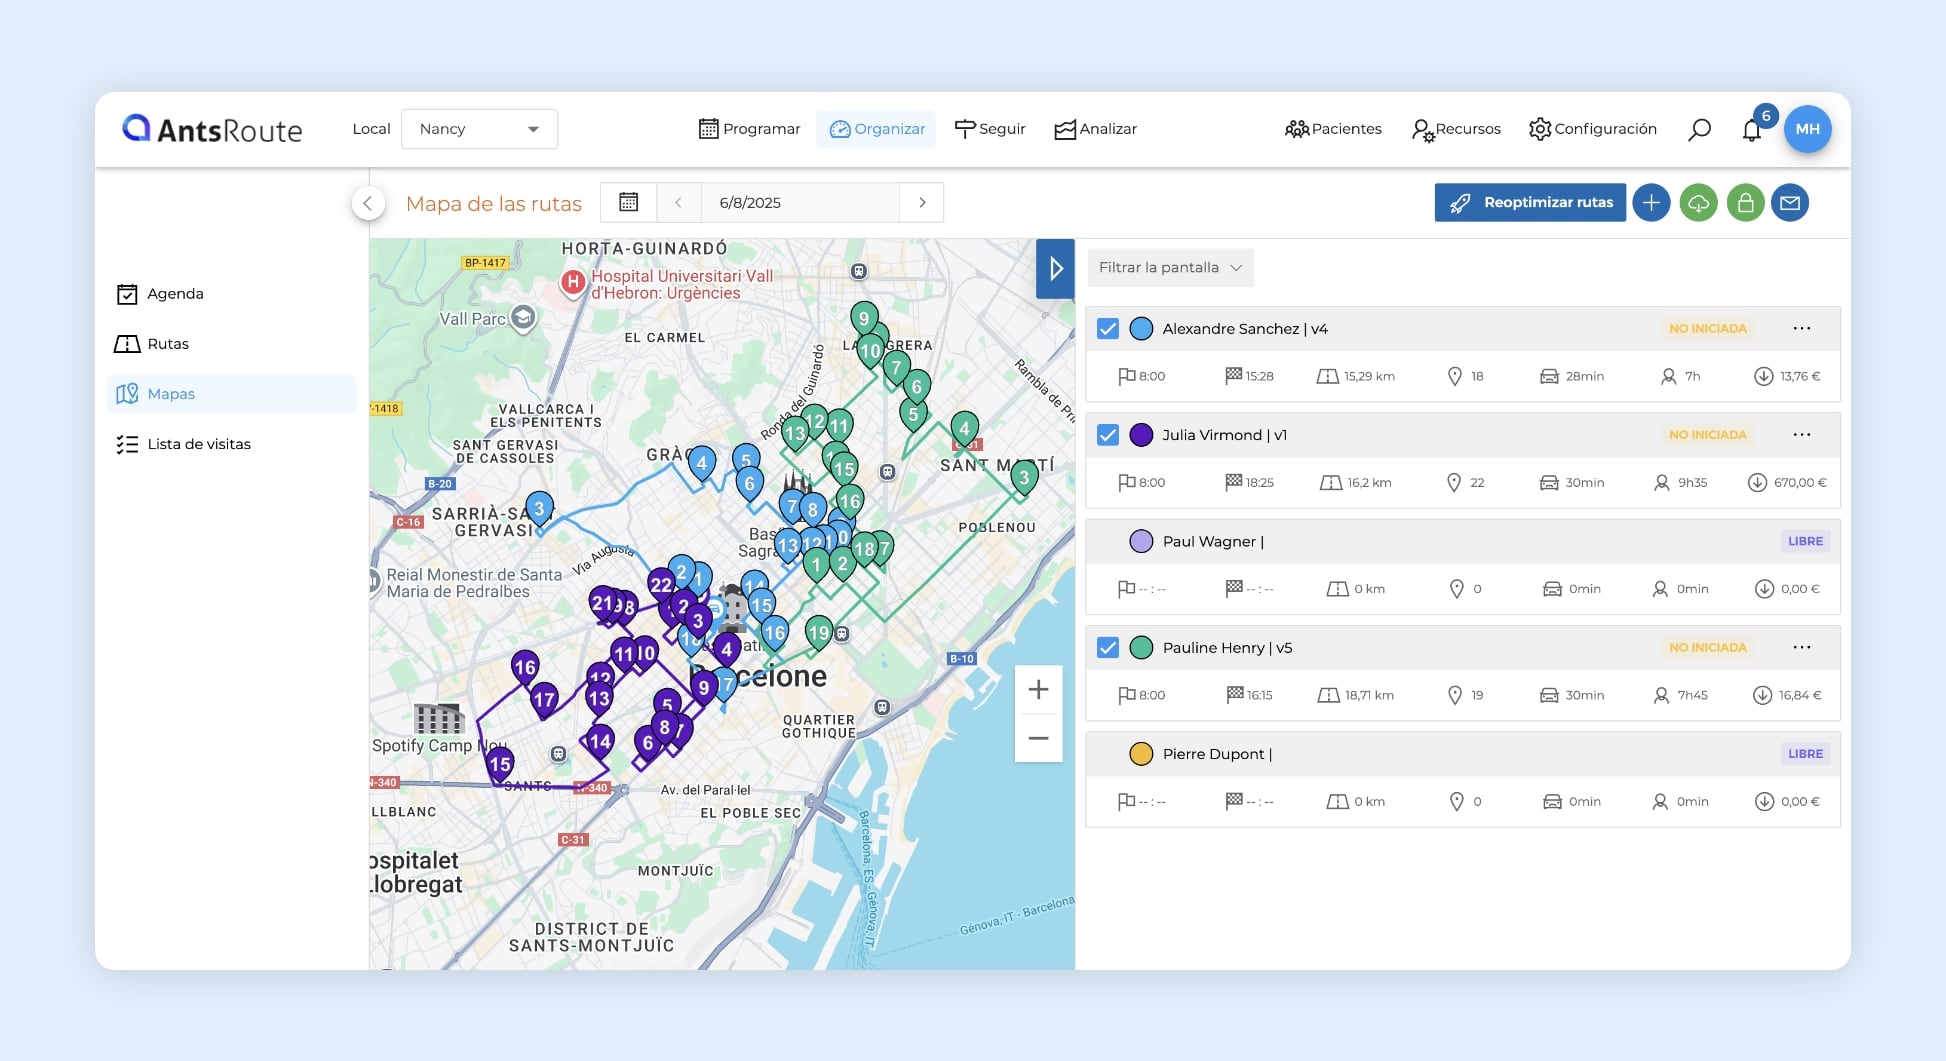Click Pierre Dupont's yellow color circle

pos(1140,753)
